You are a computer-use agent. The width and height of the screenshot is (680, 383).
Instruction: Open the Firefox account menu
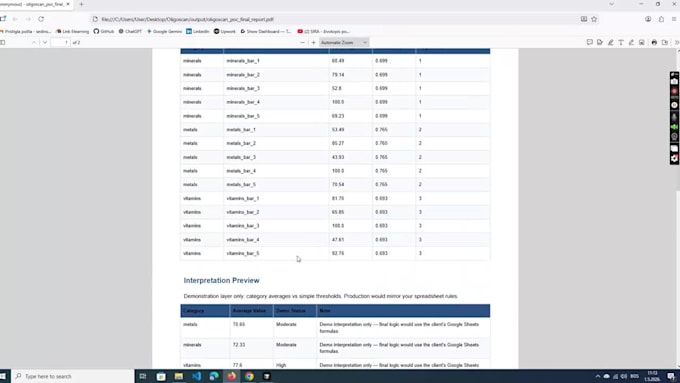648,19
